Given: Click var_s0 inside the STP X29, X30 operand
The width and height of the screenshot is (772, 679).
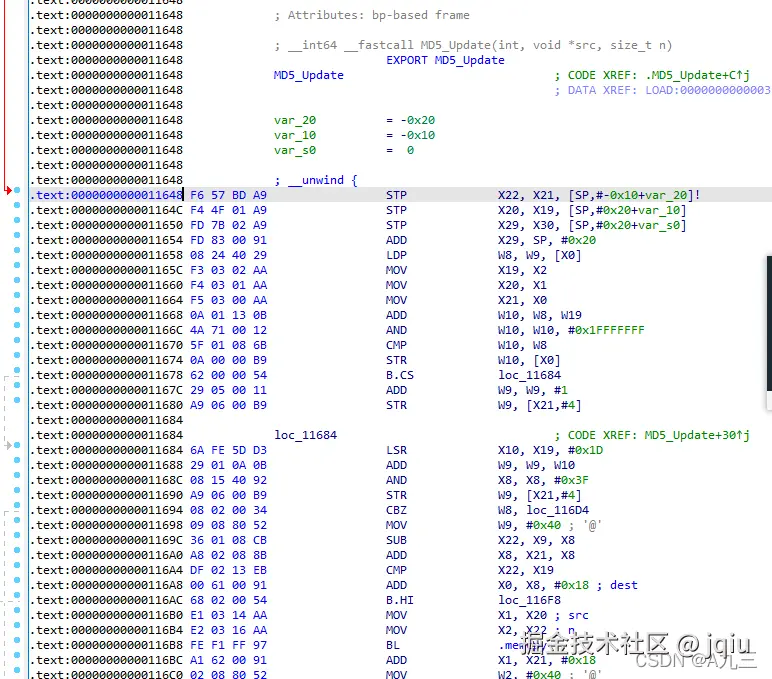Looking at the screenshot, I should click(x=659, y=225).
